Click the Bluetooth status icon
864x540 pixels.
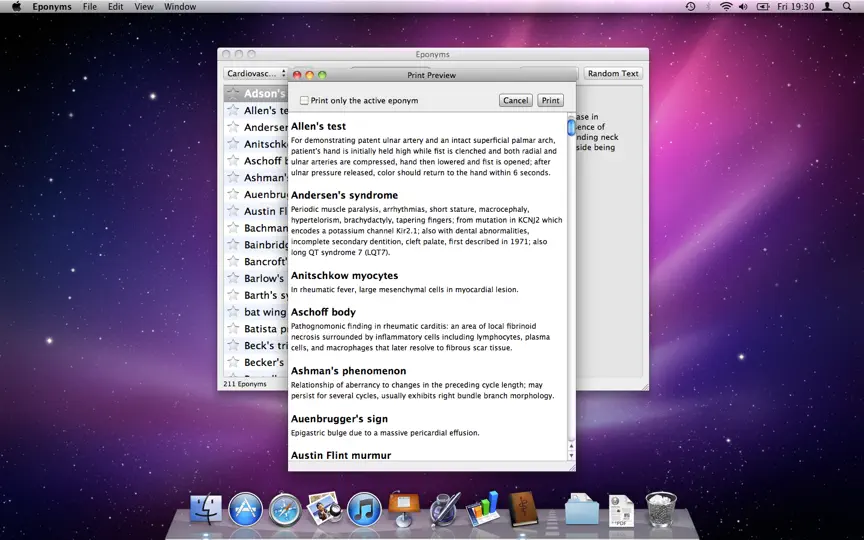coord(709,7)
